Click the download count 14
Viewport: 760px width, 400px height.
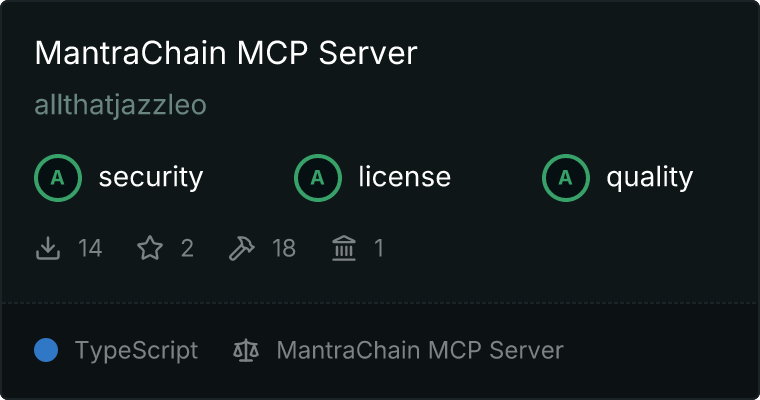pos(90,248)
